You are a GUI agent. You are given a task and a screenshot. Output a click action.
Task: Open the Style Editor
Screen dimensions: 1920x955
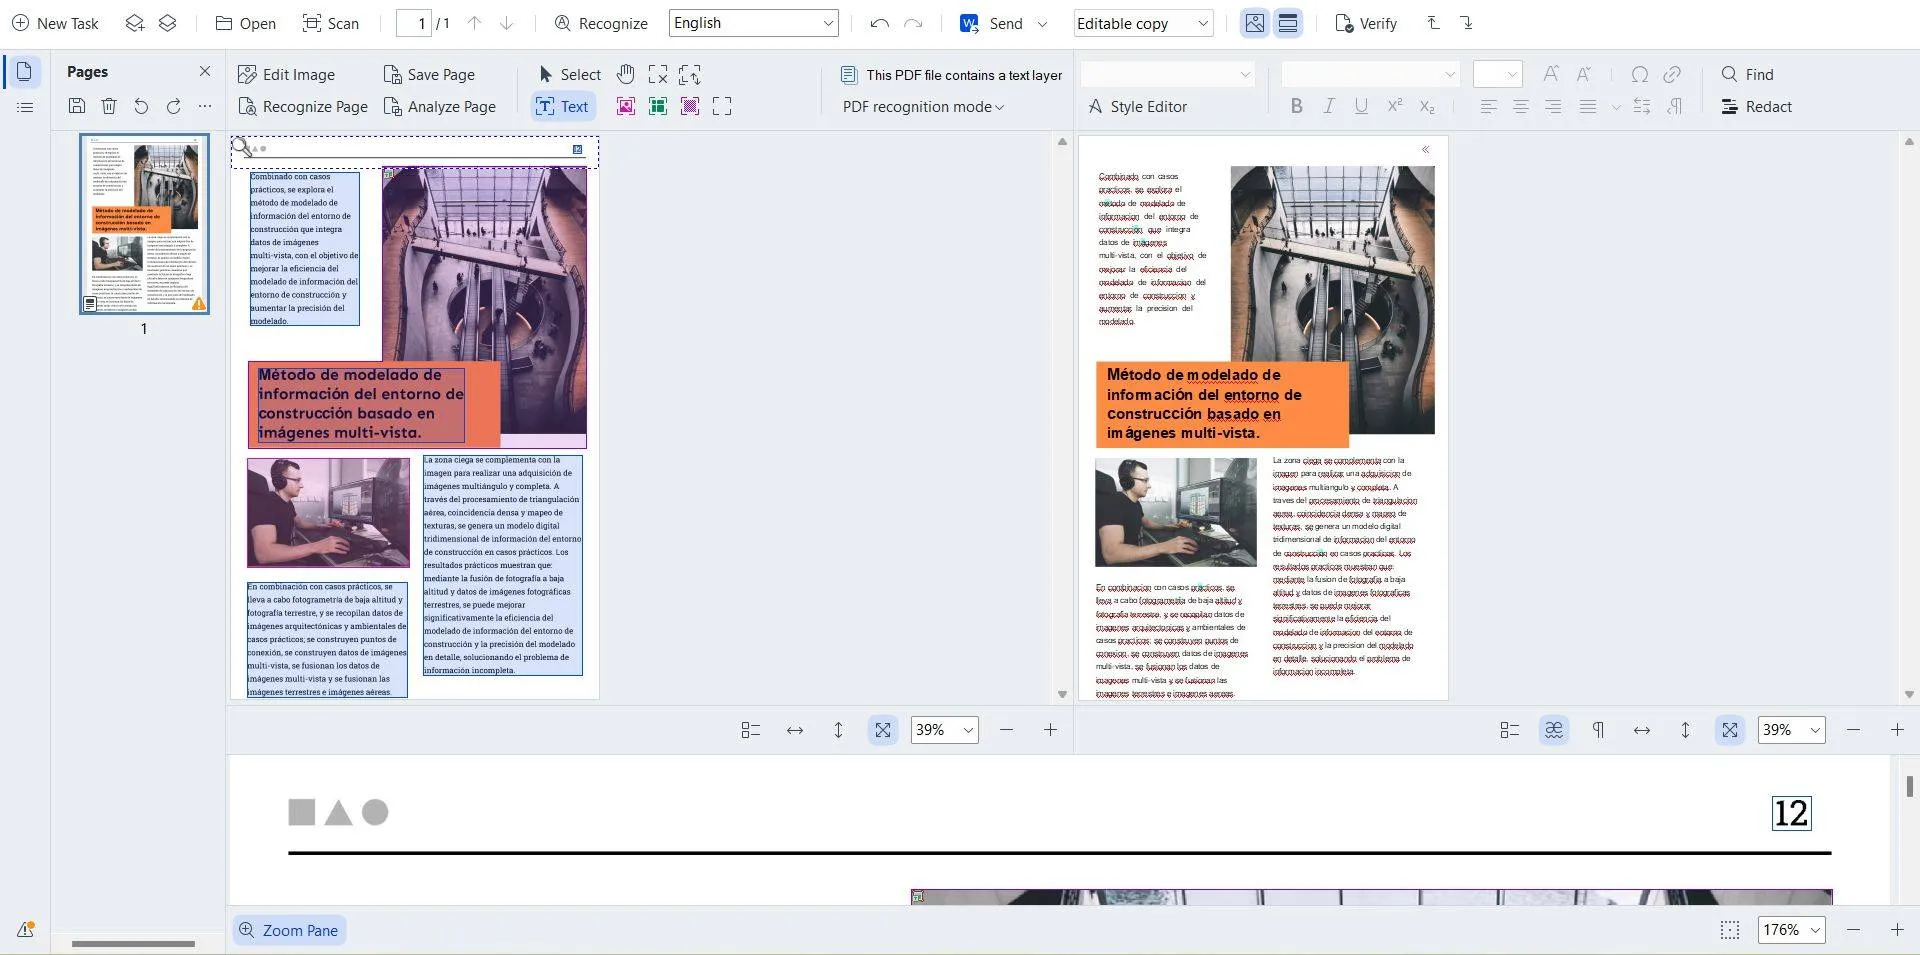[1137, 106]
